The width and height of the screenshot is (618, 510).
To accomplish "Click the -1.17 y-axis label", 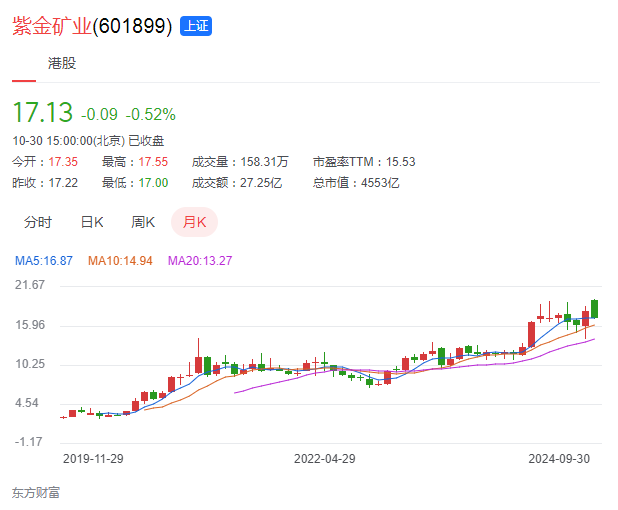I will 28,442.
